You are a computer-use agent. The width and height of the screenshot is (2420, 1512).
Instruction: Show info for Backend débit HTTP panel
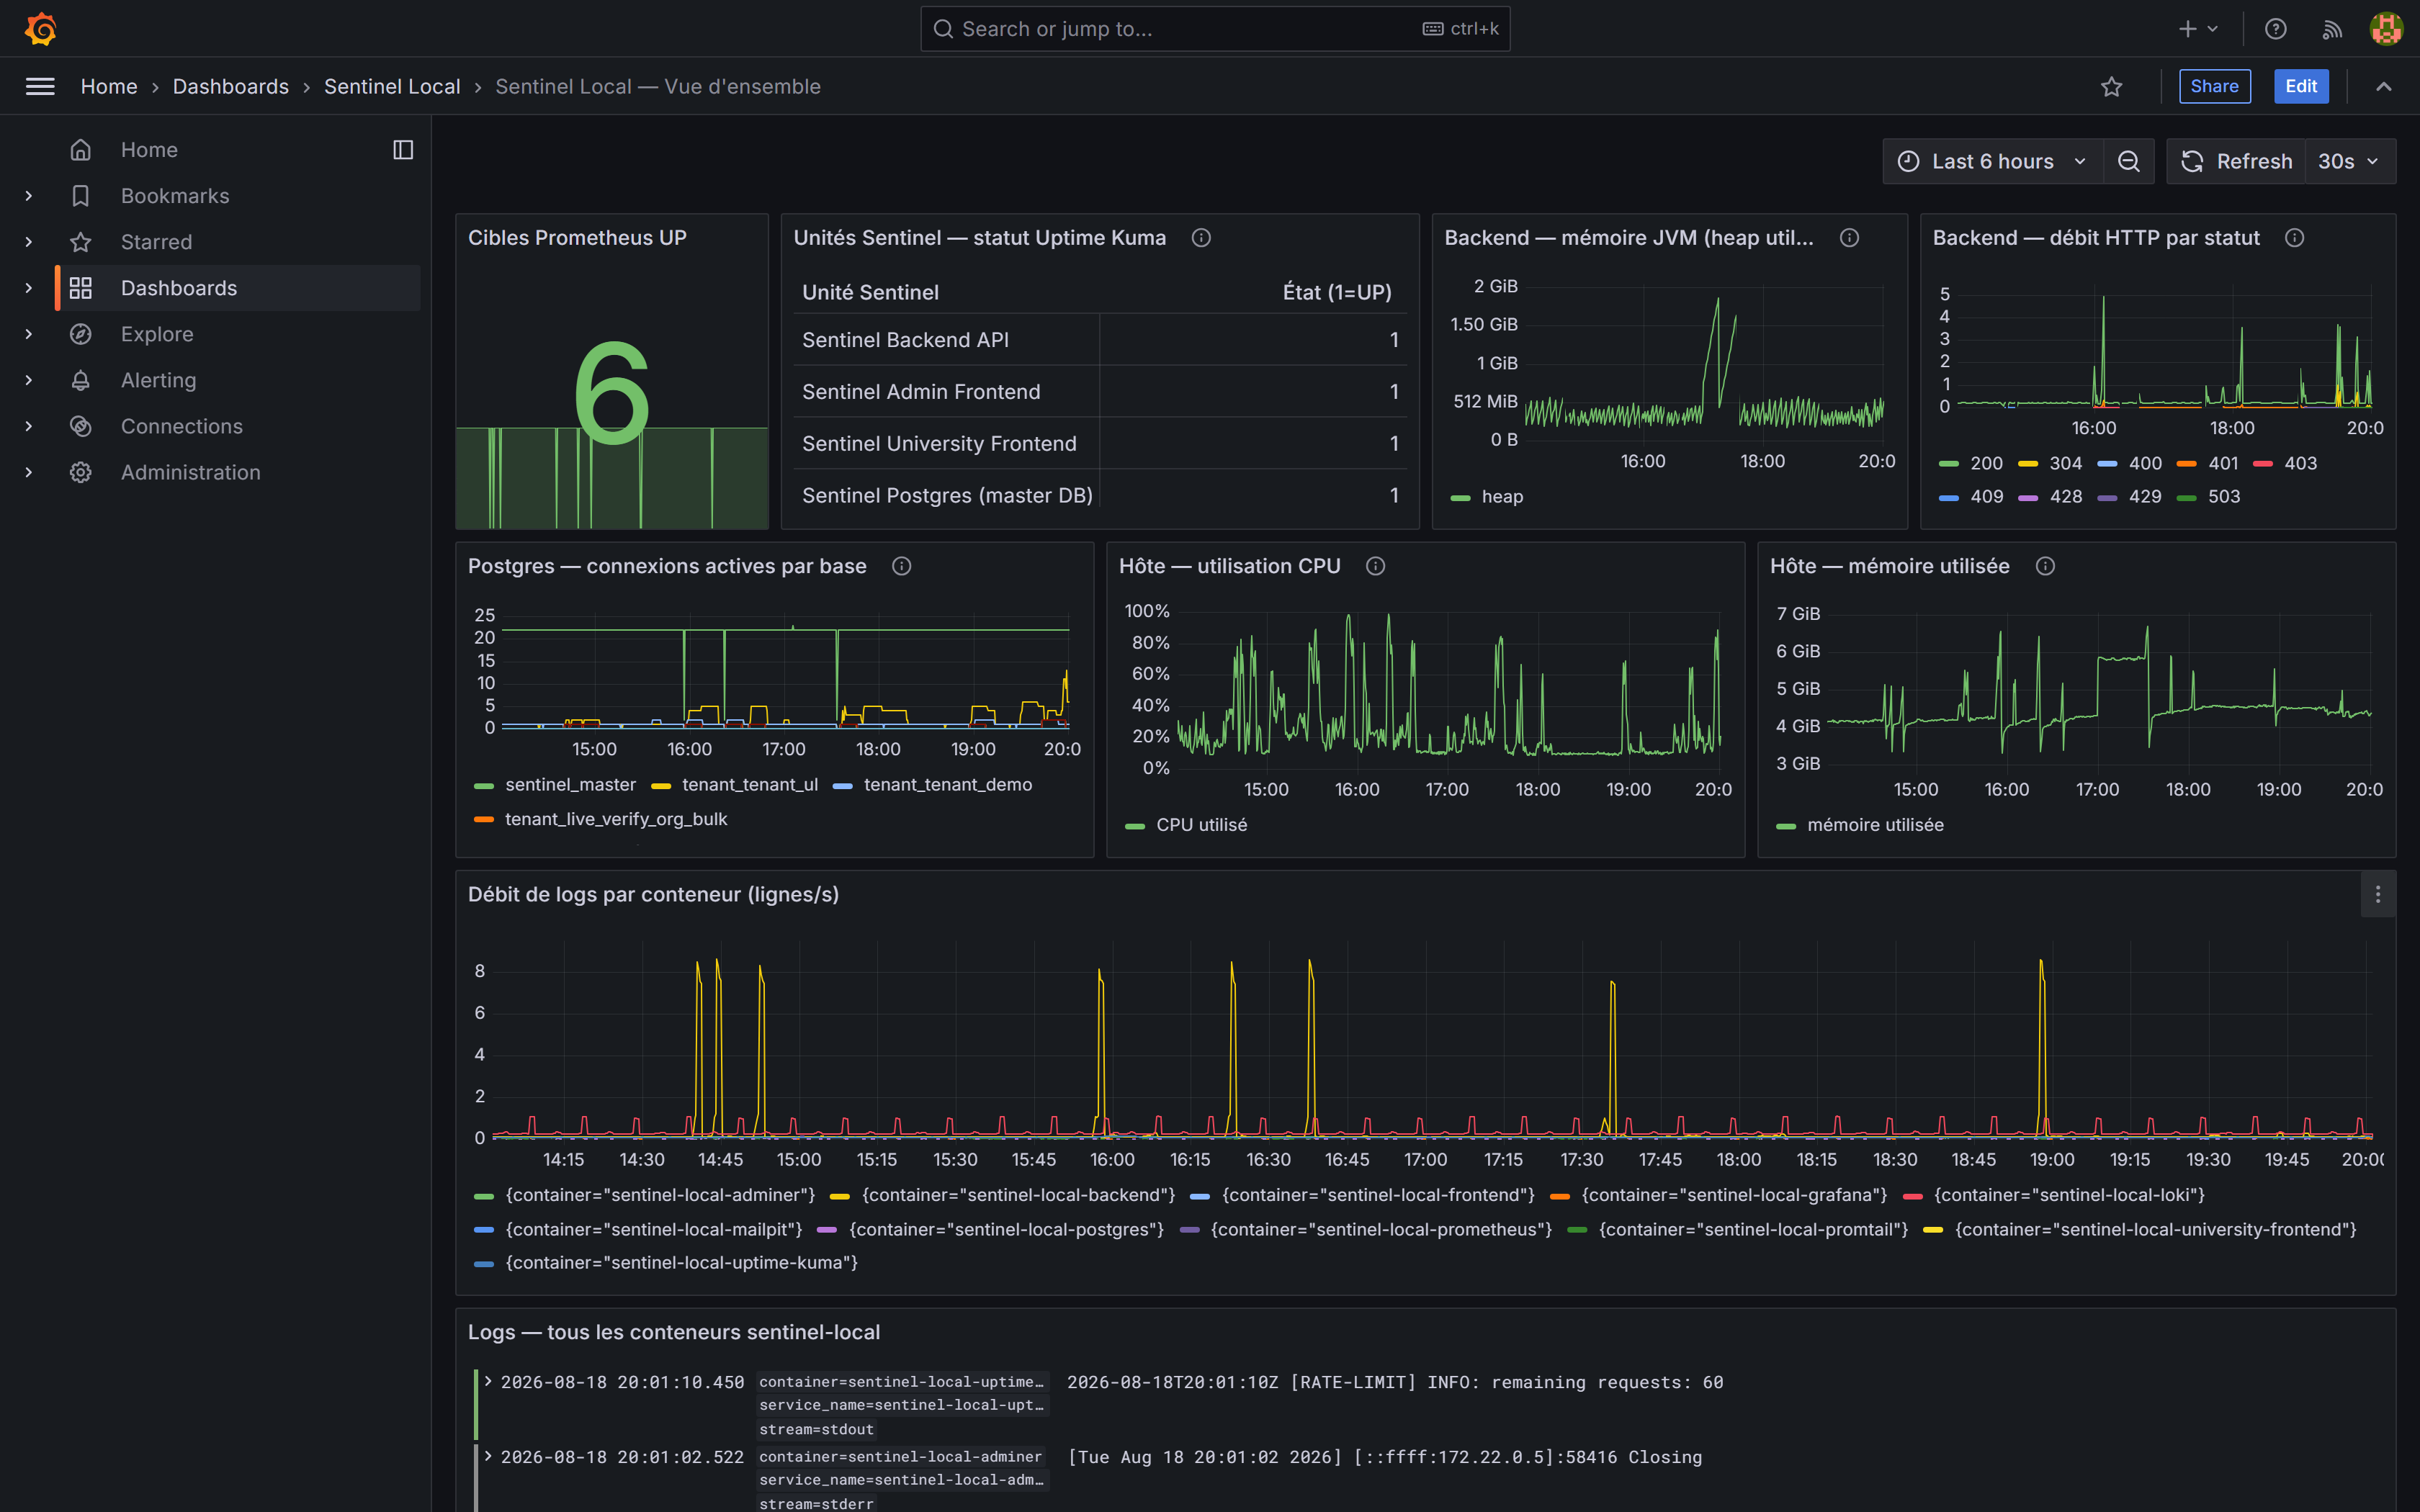pos(2295,238)
